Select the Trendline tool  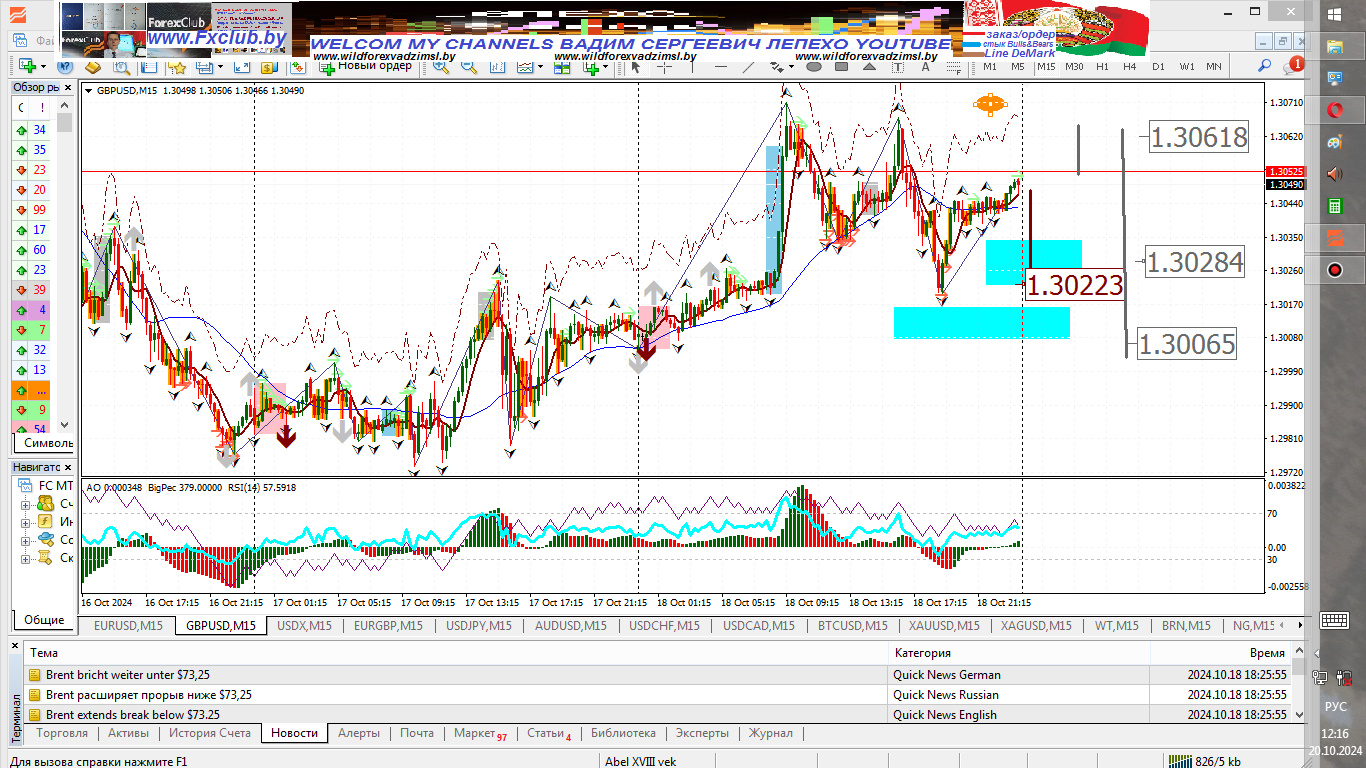pos(748,67)
